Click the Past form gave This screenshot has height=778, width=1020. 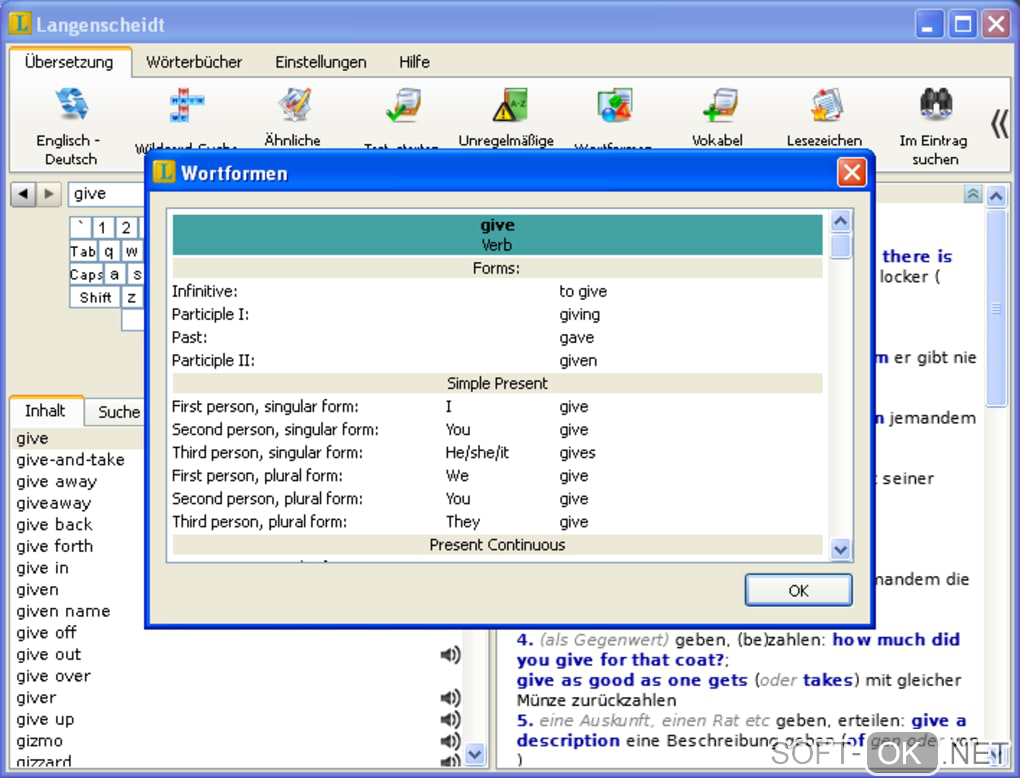[x=576, y=338]
